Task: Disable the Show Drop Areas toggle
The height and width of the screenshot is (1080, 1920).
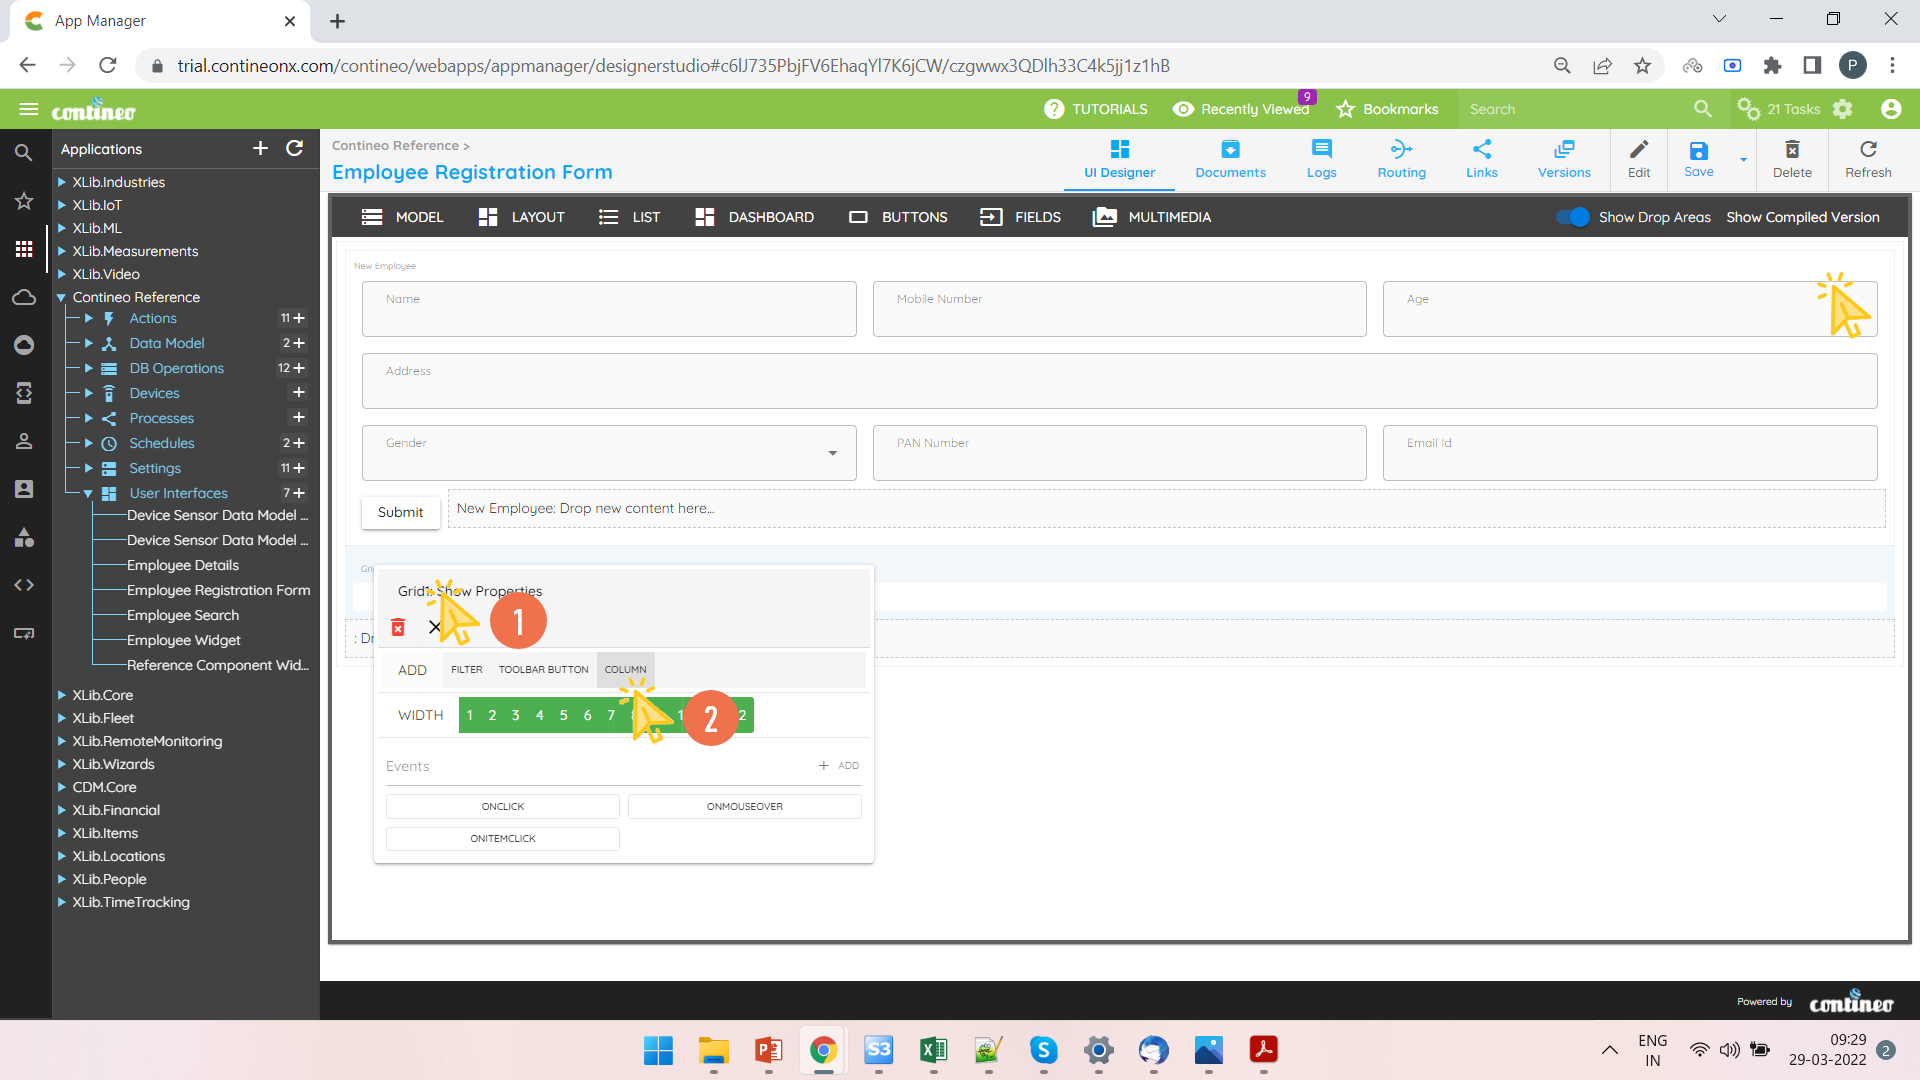Action: pos(1575,217)
